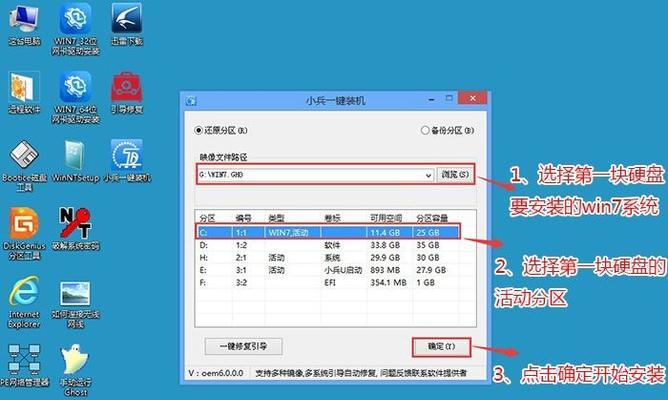Open the 手动运行Ghost desktop icon
Viewport: 668px width, 400px height.
click(75, 370)
